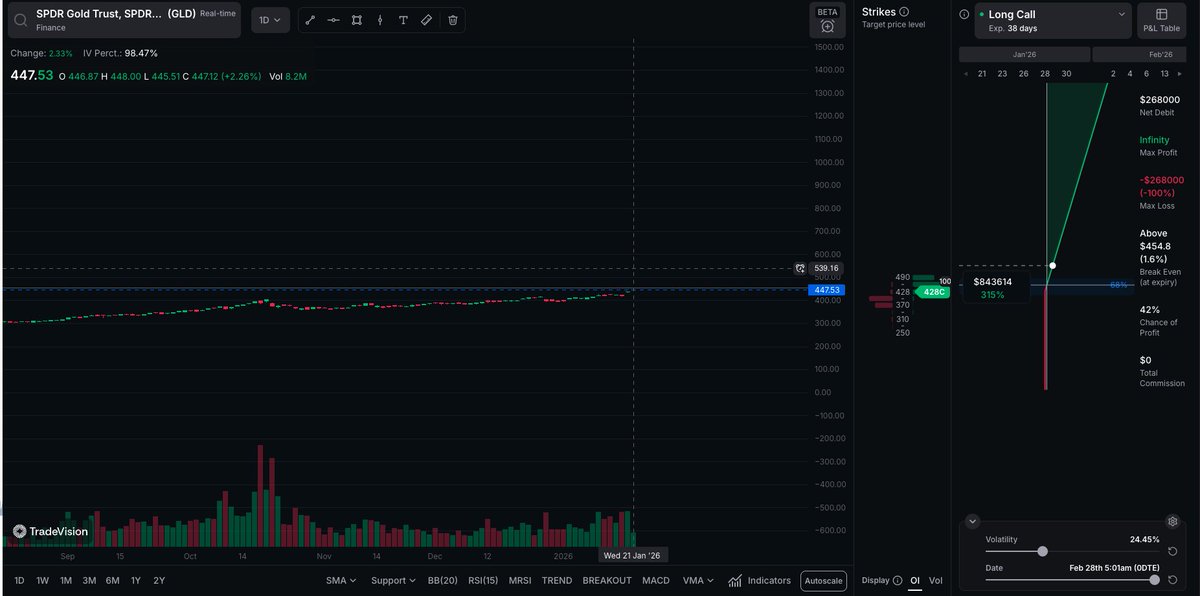Select the 1Y time range
The image size is (1200, 596).
tap(136, 580)
